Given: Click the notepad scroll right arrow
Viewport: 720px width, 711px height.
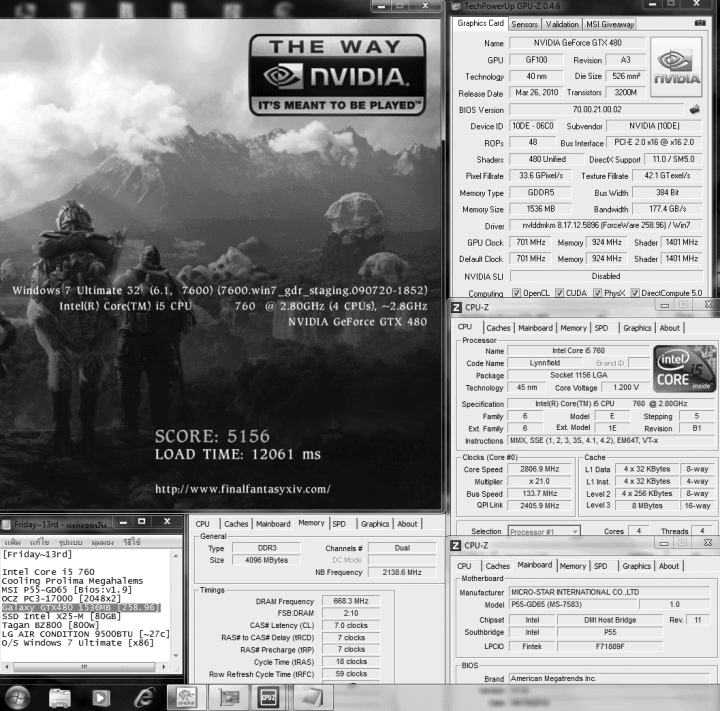Looking at the screenshot, I should click(x=164, y=666).
